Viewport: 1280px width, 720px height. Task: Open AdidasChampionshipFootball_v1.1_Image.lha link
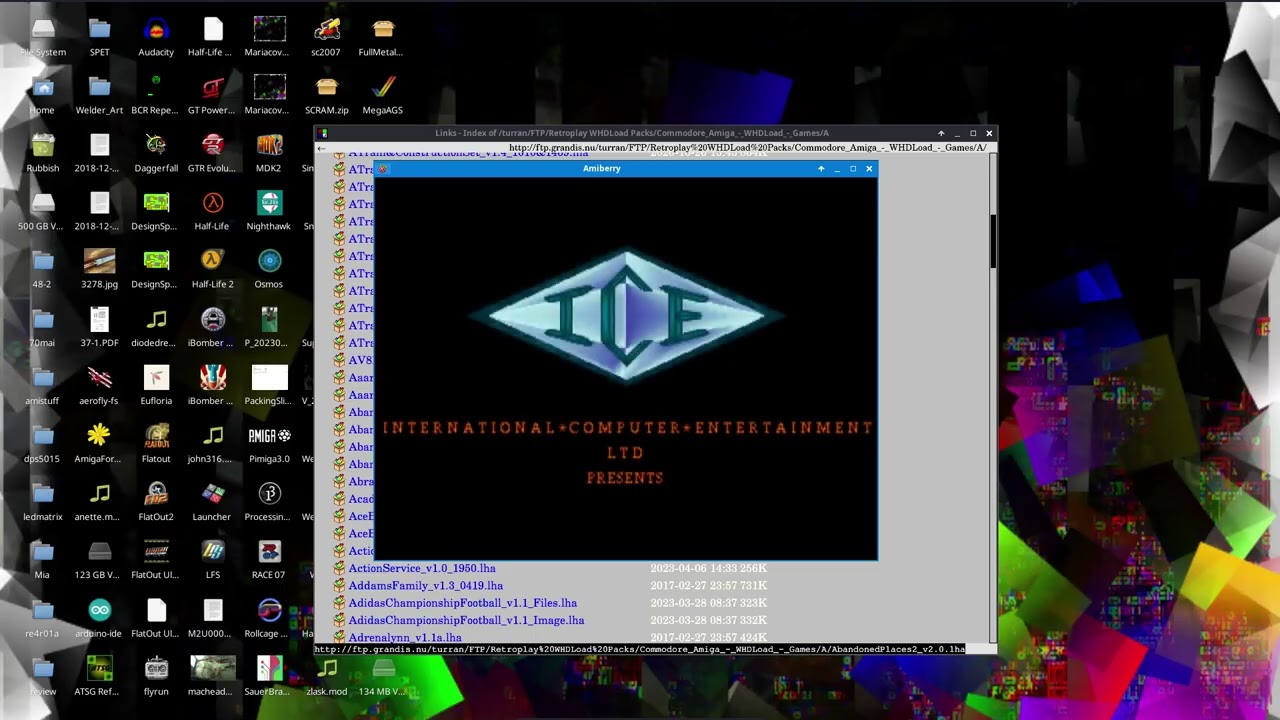466,620
